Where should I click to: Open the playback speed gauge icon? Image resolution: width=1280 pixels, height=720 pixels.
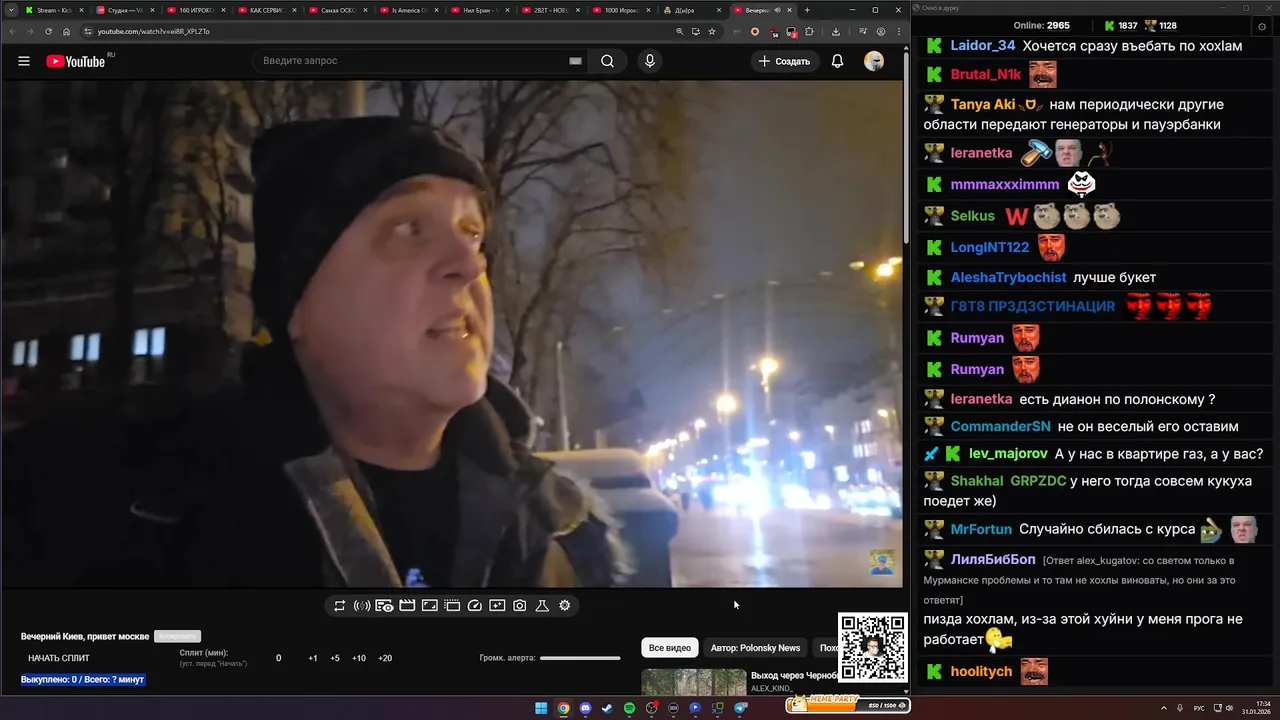[x=475, y=605]
